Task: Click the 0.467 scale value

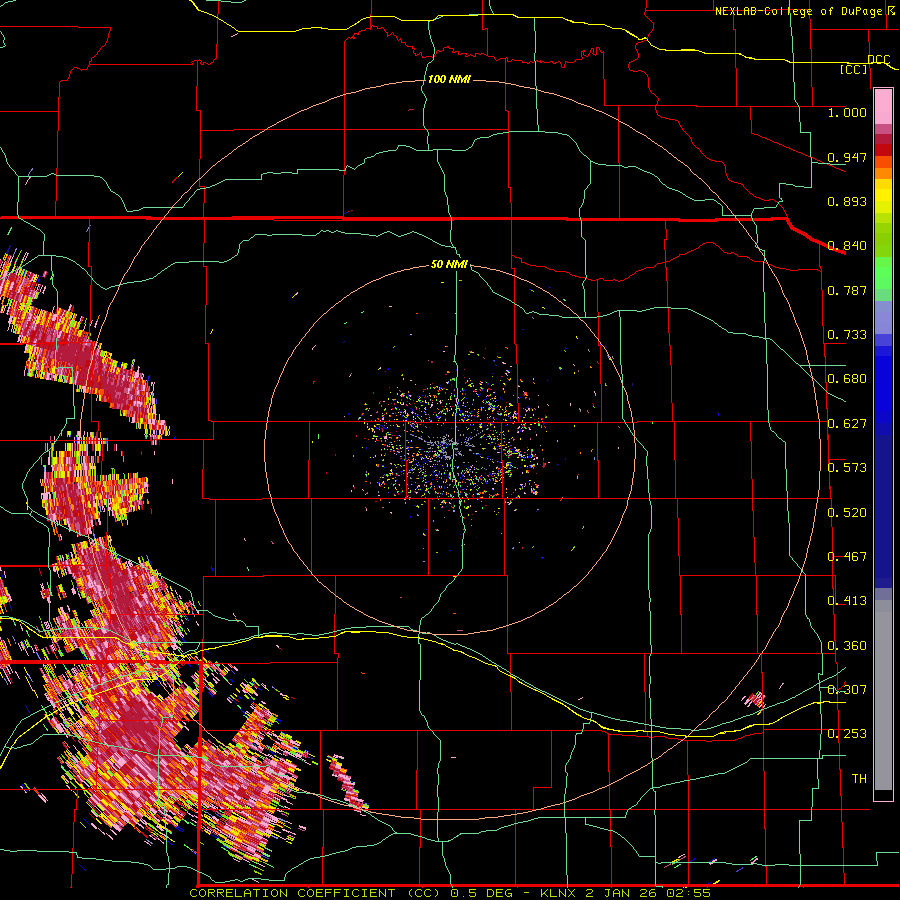Action: (x=847, y=557)
